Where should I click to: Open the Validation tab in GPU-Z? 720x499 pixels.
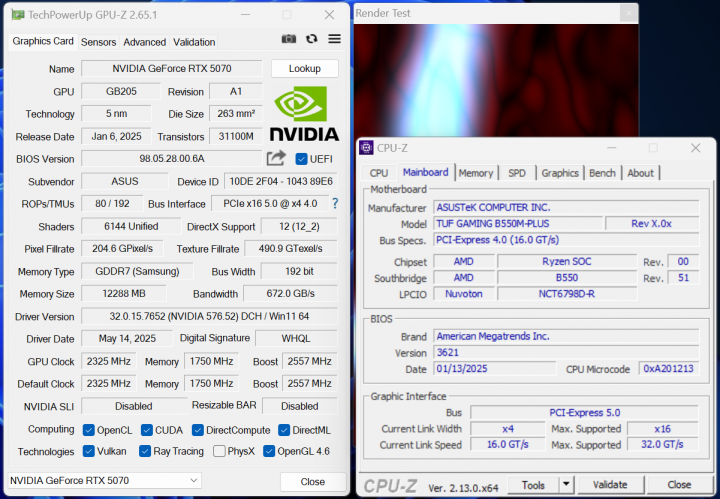(194, 42)
